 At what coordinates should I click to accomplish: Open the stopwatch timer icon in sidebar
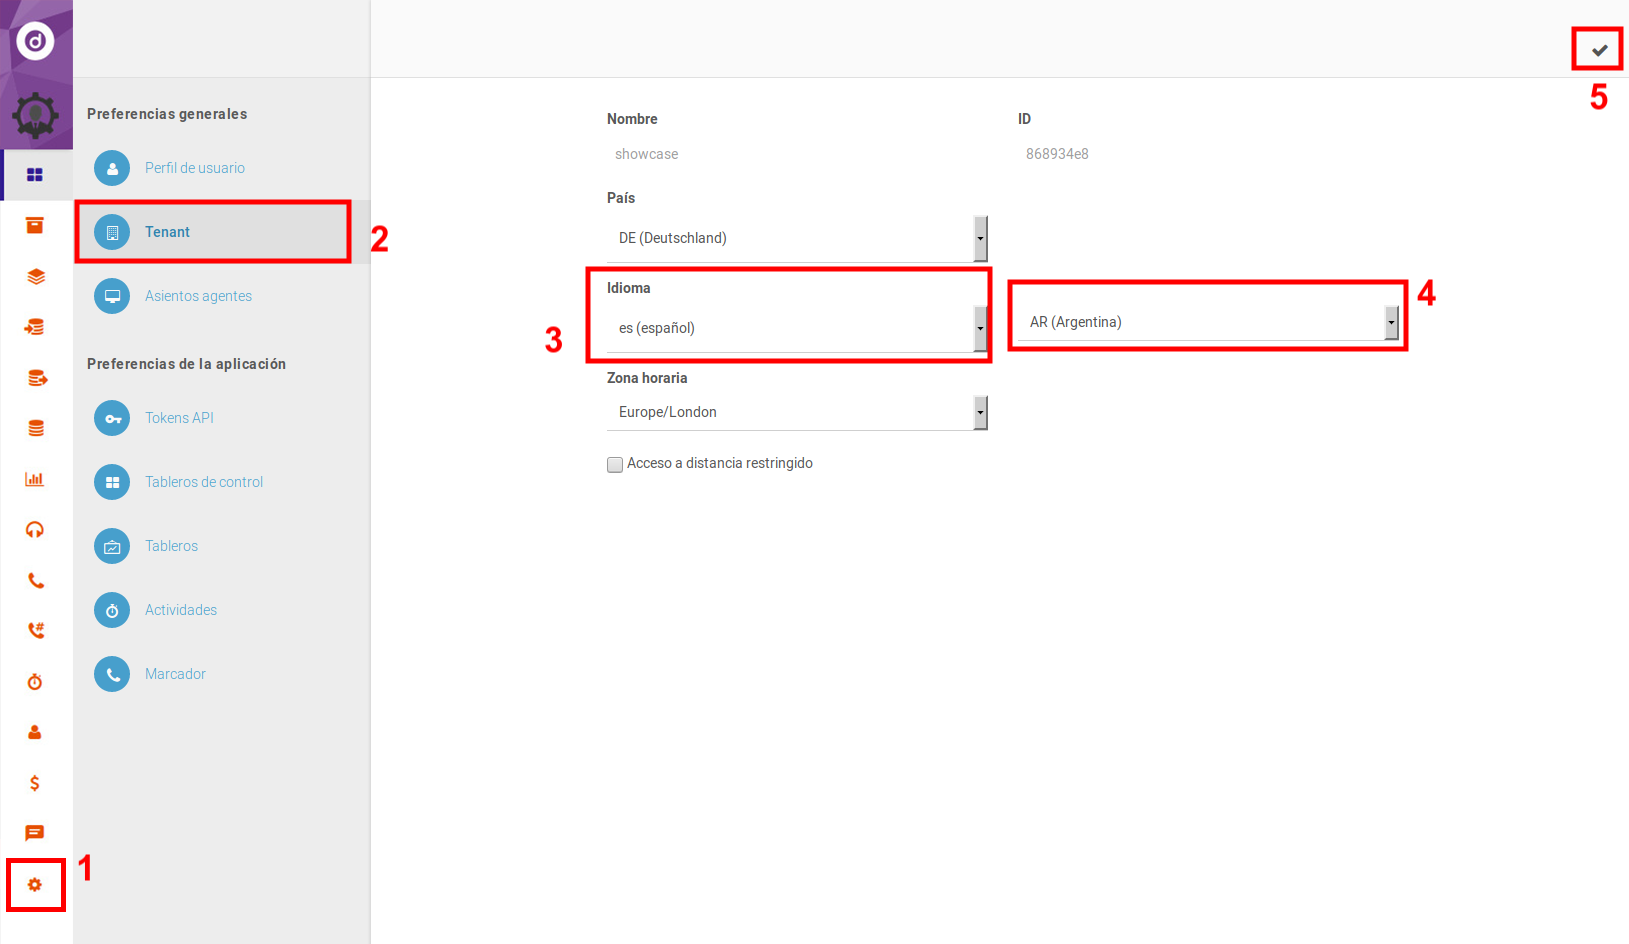click(x=36, y=681)
